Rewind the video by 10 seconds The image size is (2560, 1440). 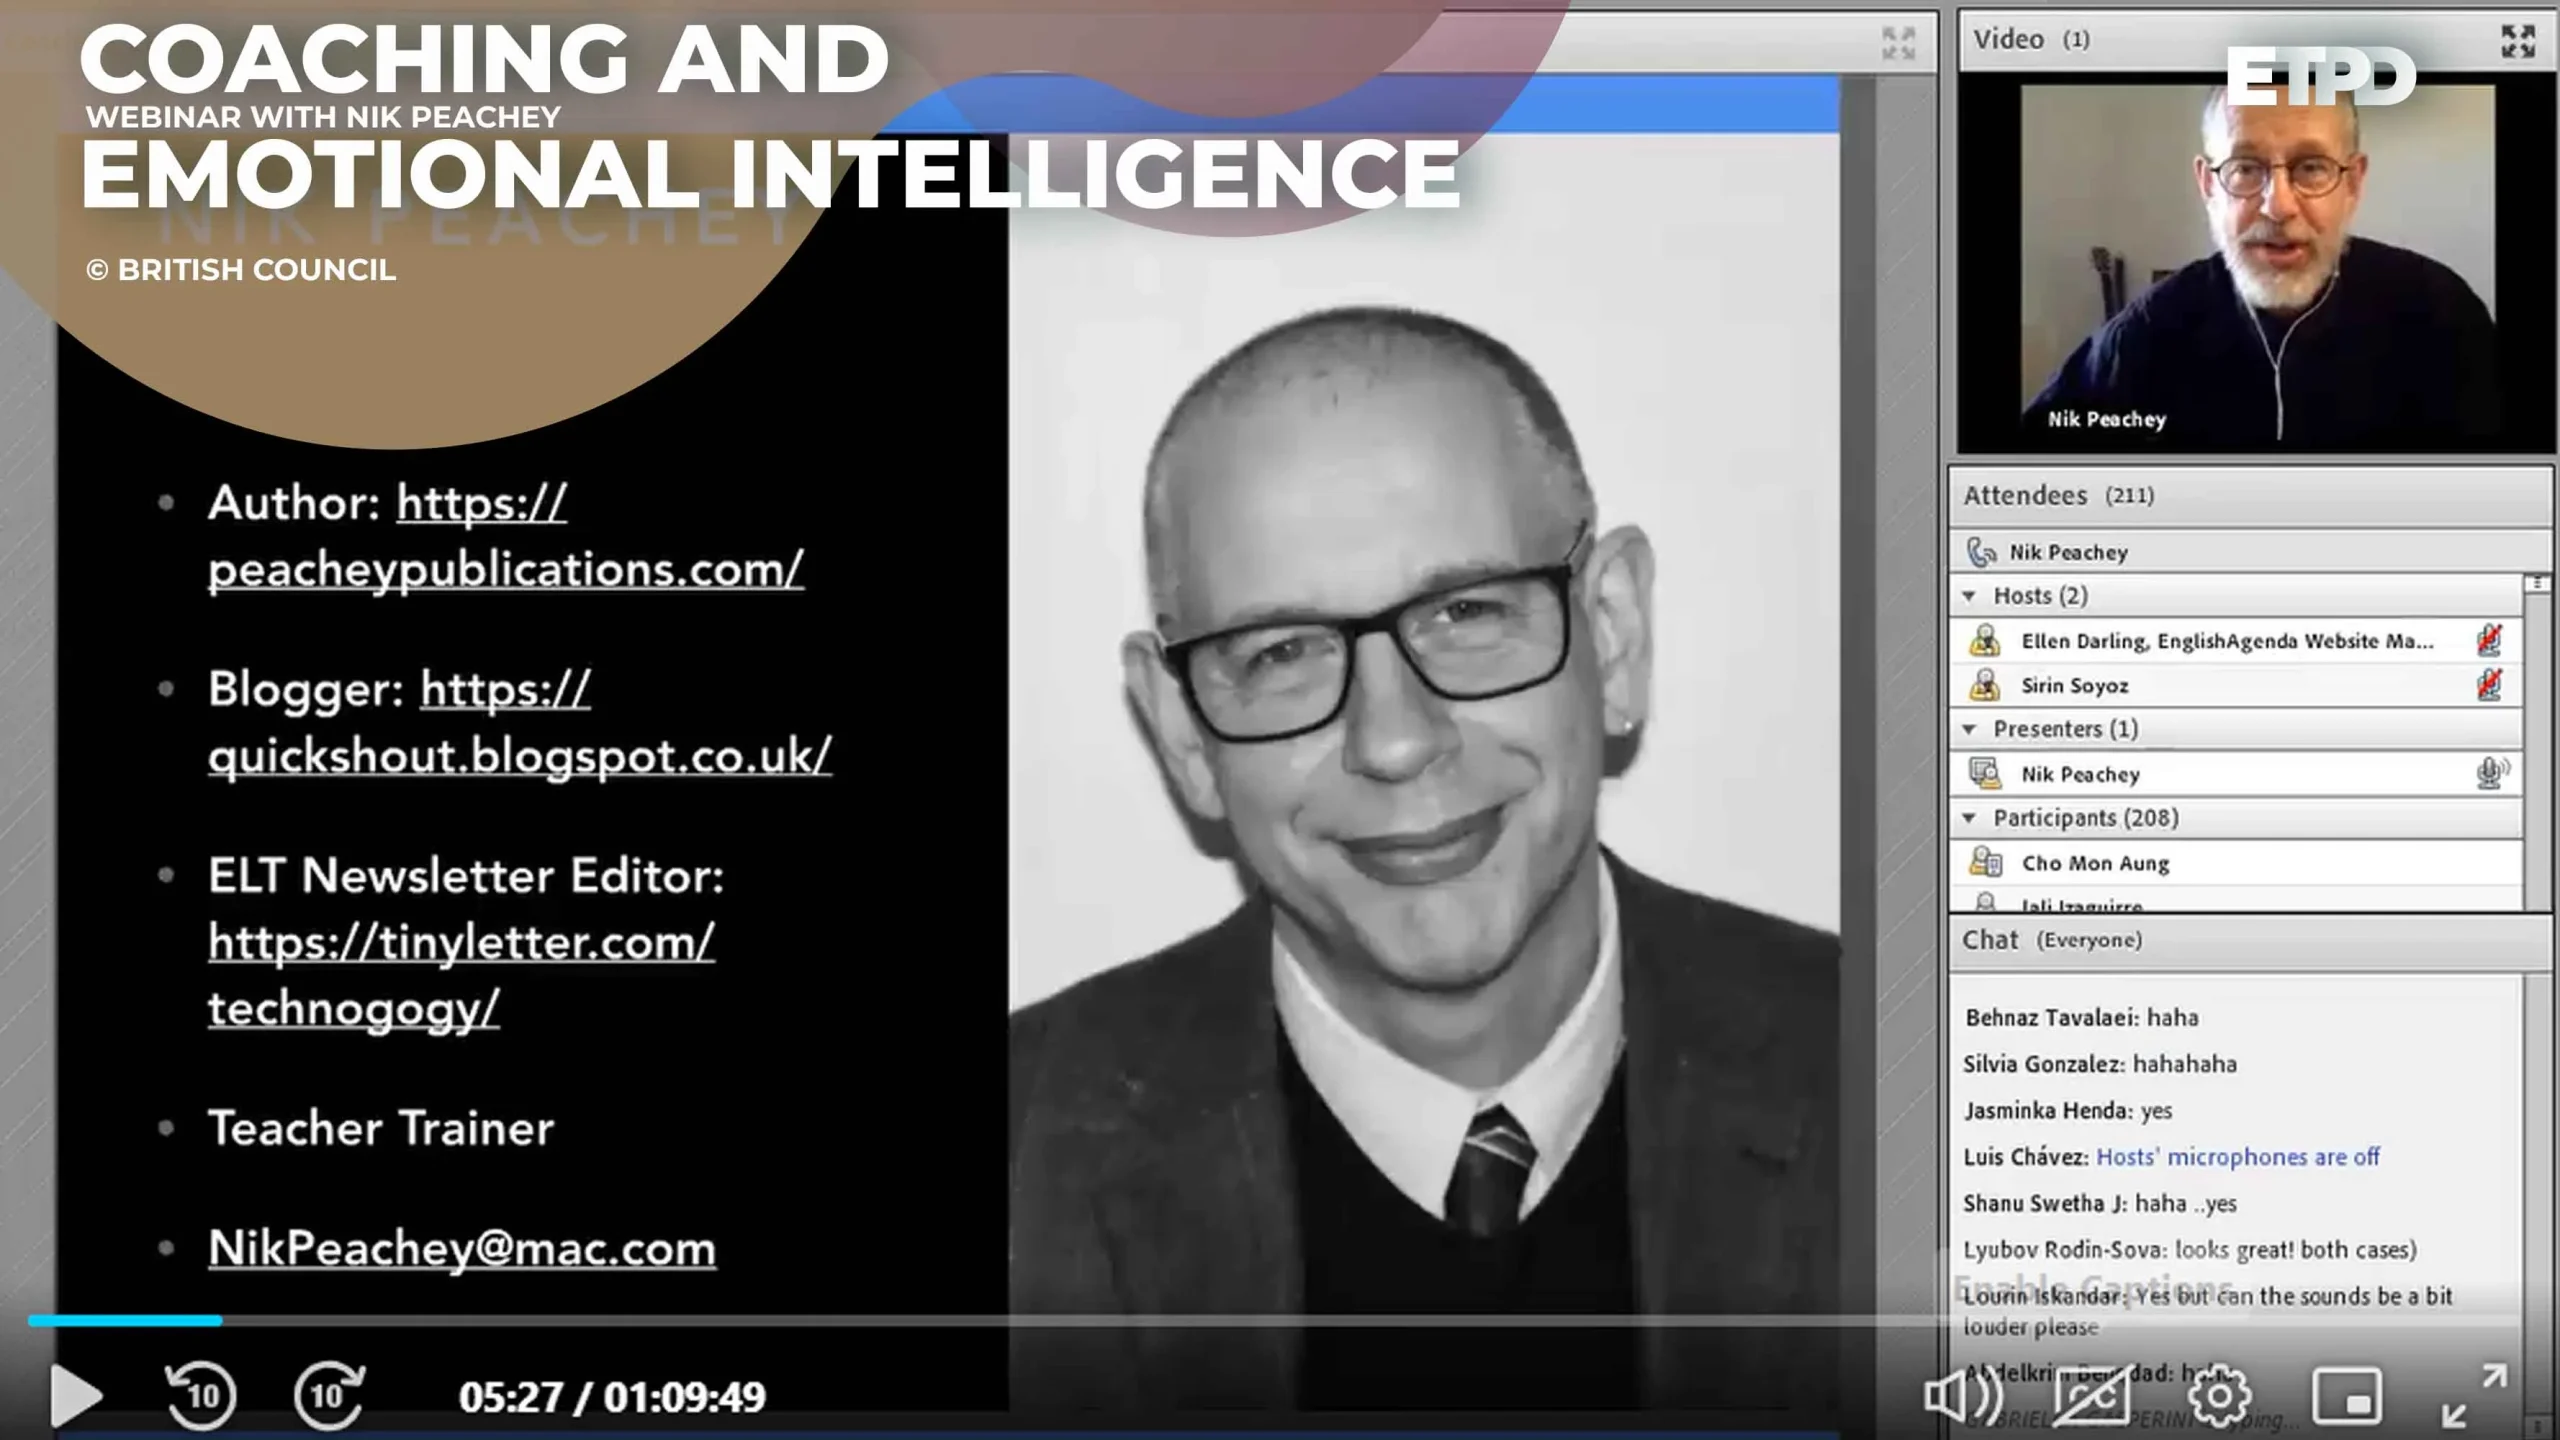[201, 1395]
